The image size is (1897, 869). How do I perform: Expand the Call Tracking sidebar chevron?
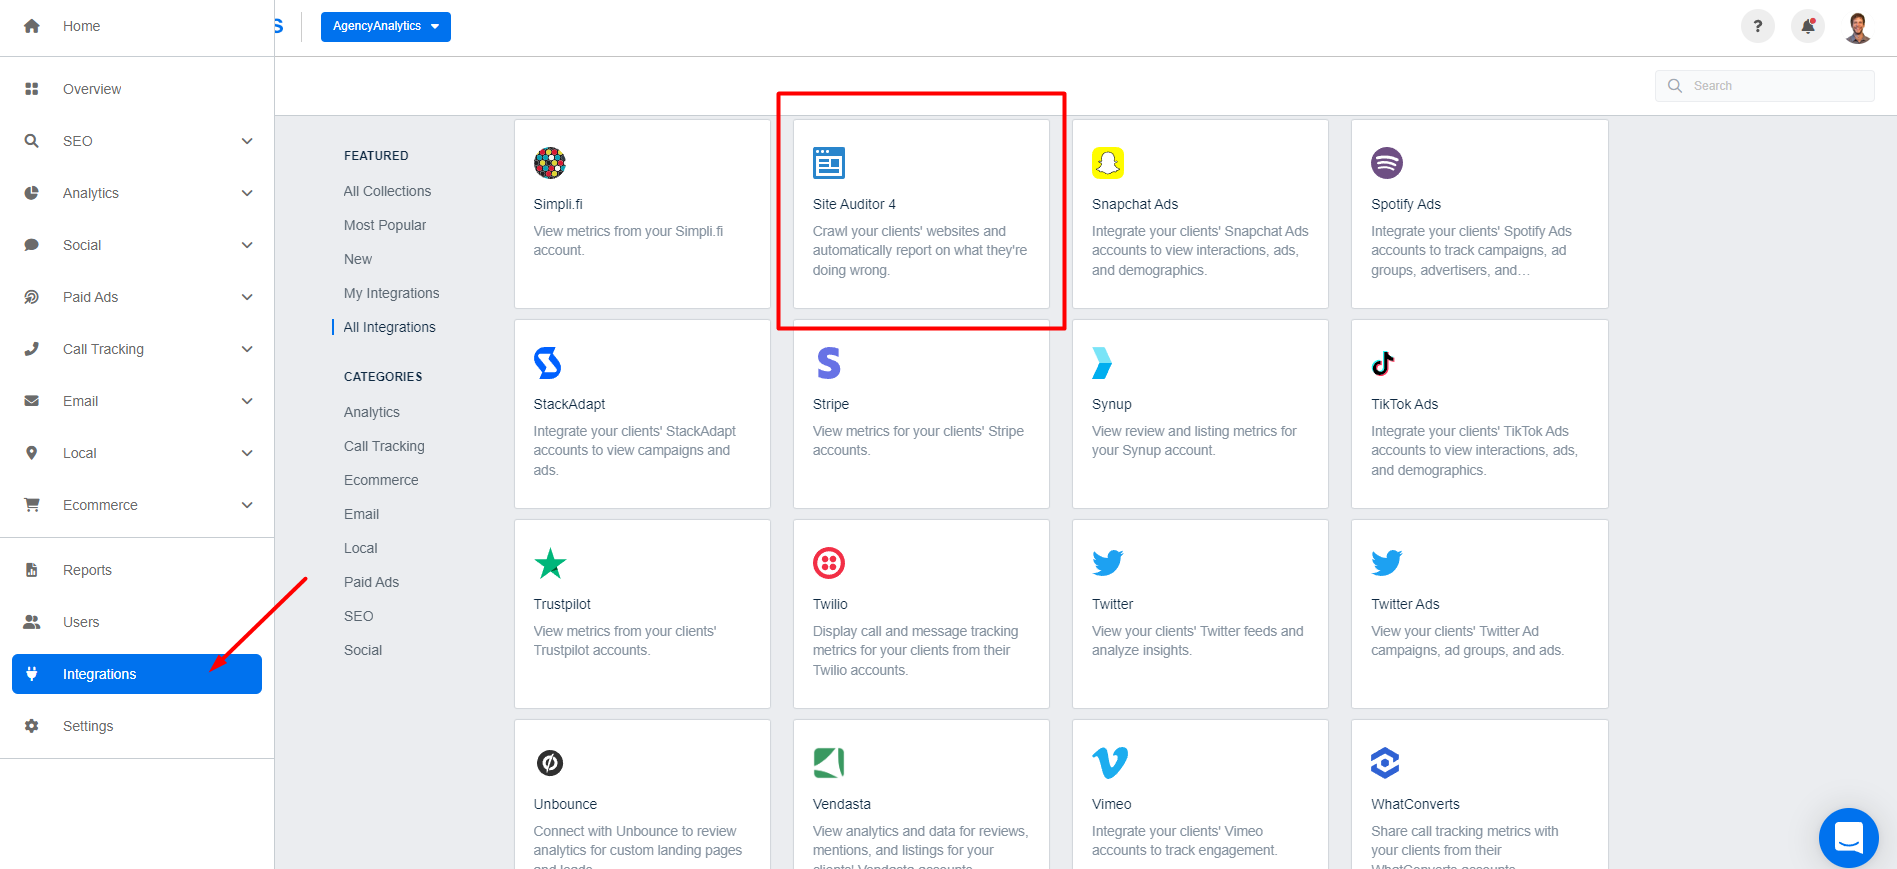pyautogui.click(x=247, y=349)
